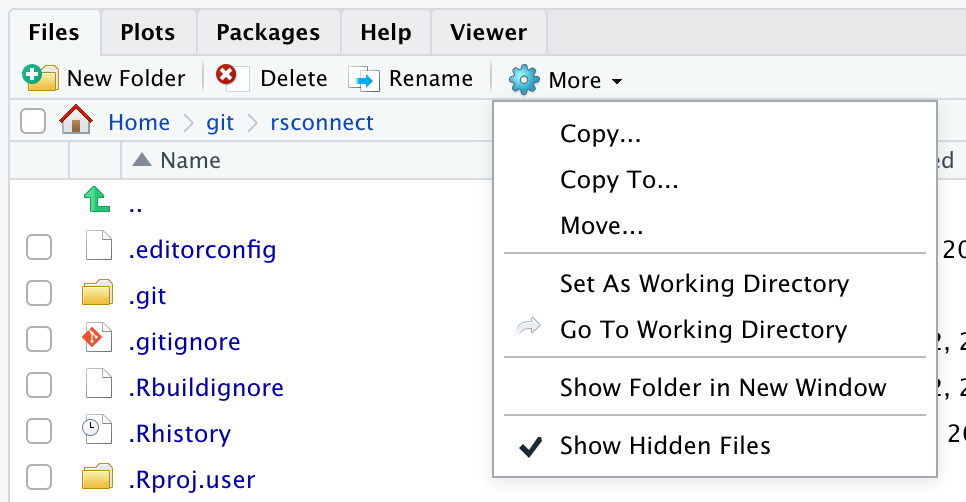Tick the .Rbuildignore checkbox
The height and width of the screenshot is (502, 966).
[x=38, y=387]
